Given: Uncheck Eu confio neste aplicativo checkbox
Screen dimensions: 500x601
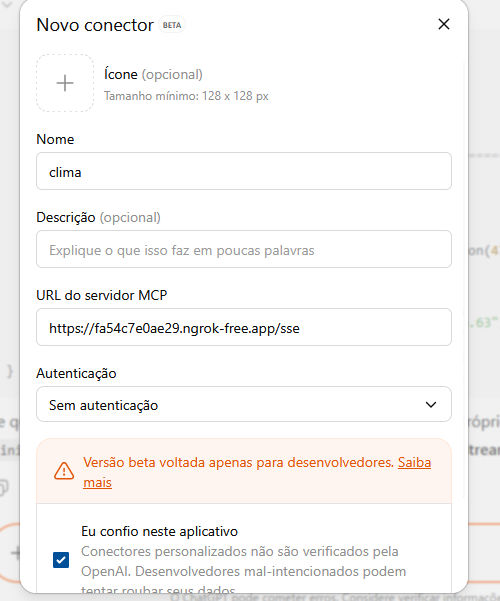Looking at the screenshot, I should pos(61,560).
